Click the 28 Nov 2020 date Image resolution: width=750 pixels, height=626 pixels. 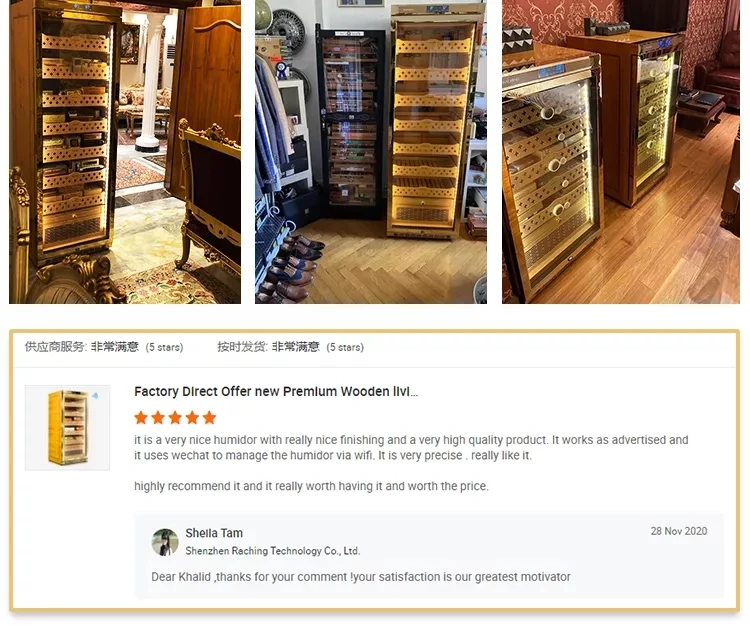click(x=679, y=531)
